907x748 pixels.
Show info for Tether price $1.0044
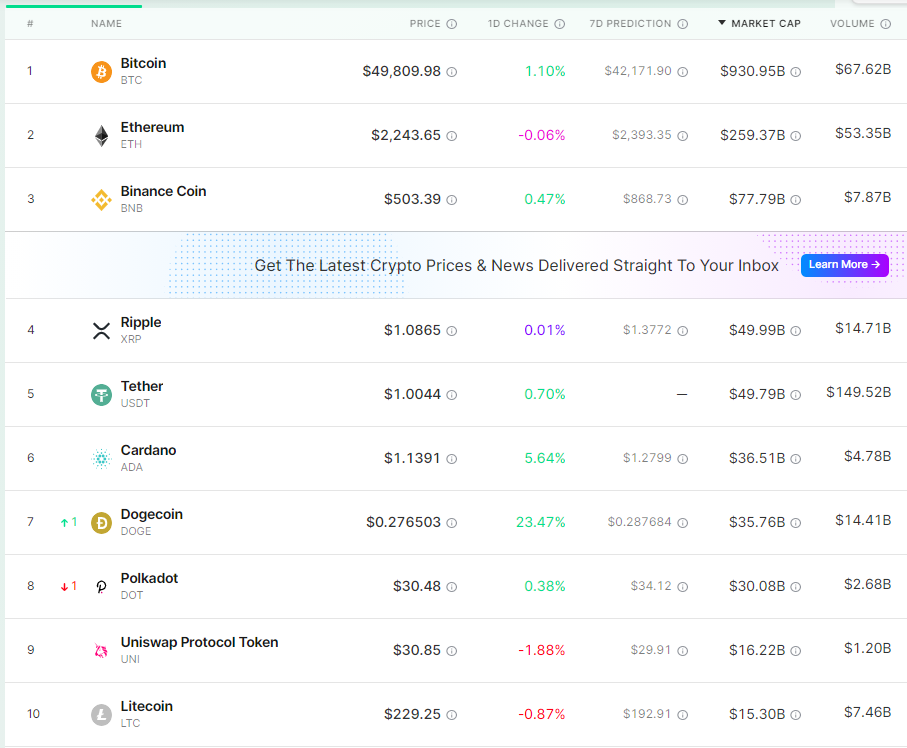point(452,395)
